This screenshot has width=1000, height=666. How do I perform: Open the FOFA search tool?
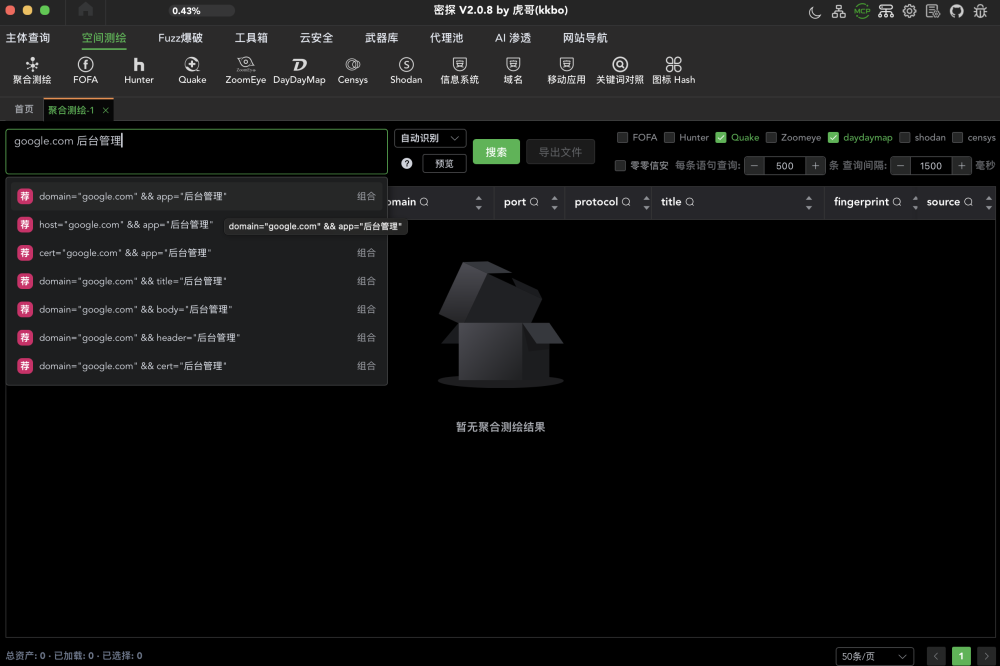click(x=85, y=71)
